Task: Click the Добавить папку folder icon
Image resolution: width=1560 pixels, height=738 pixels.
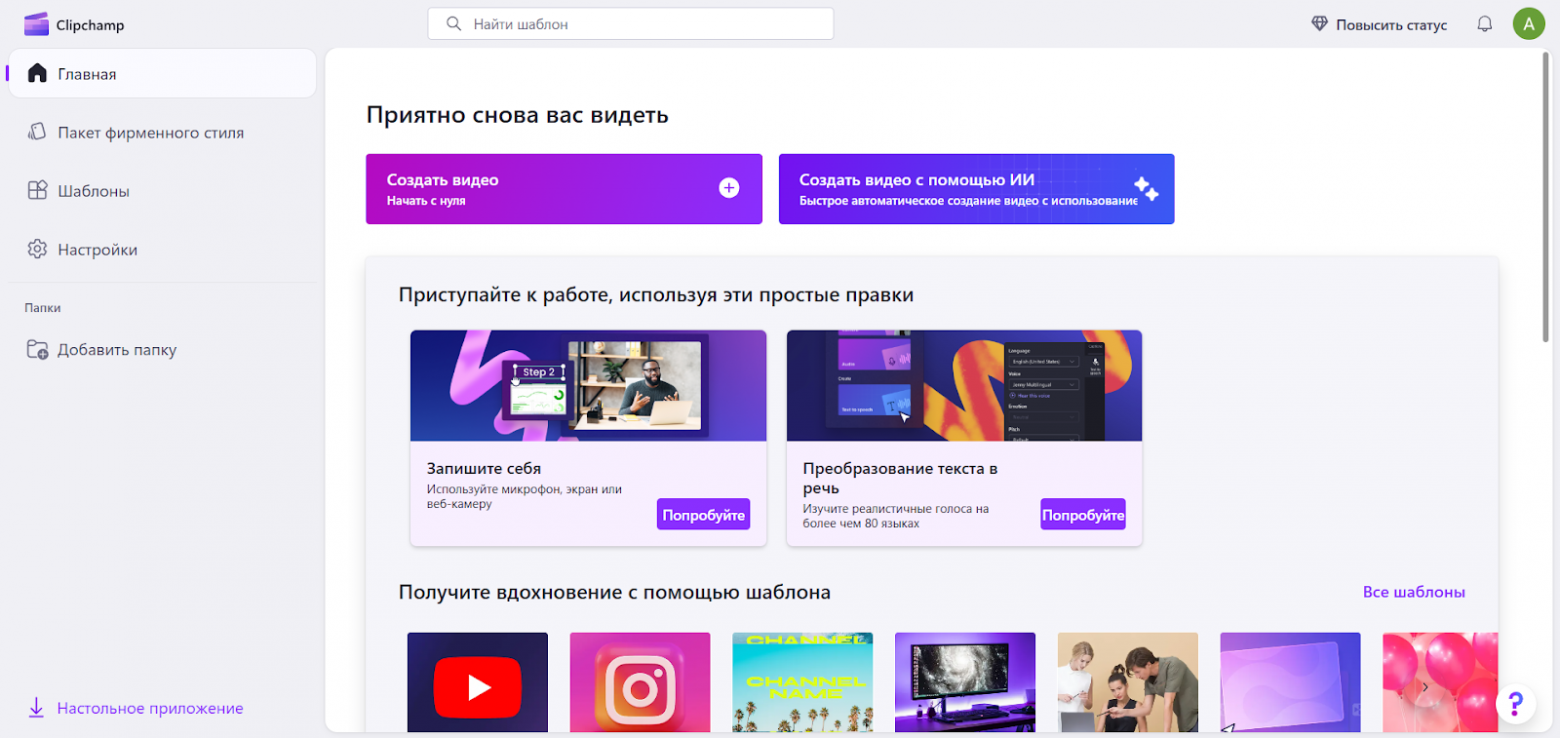Action: 37,349
